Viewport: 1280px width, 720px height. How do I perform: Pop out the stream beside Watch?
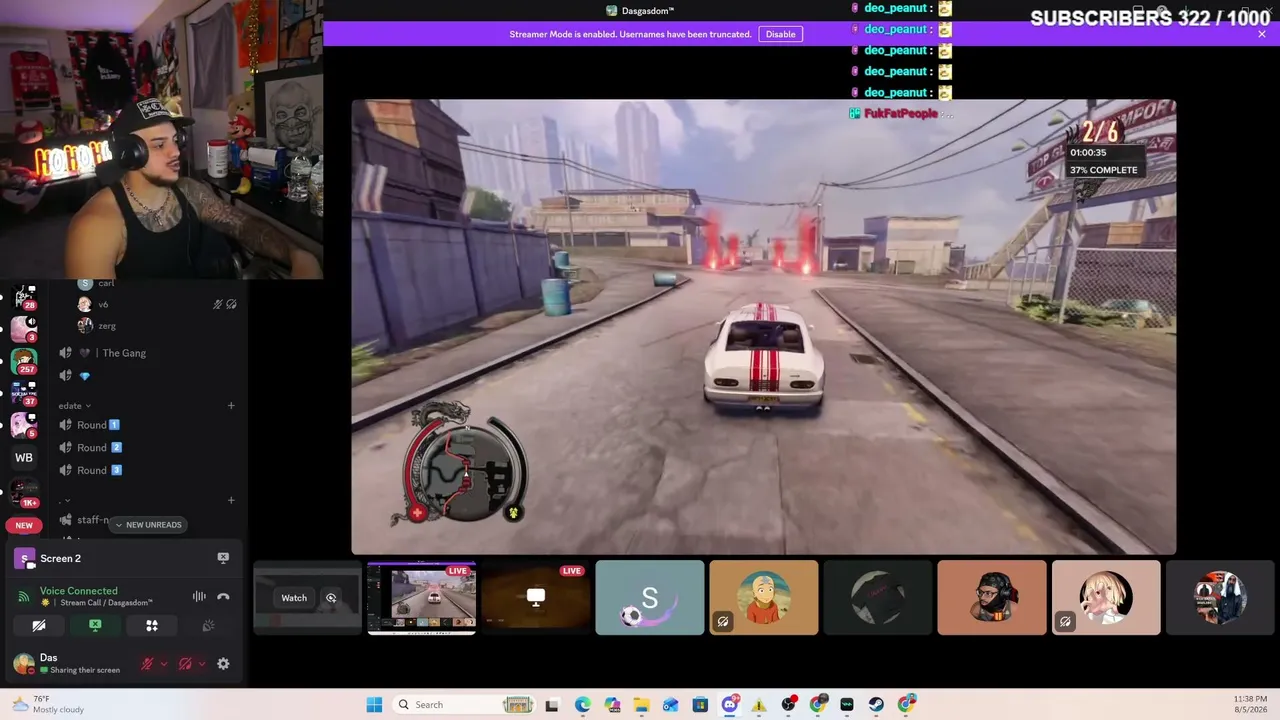[x=331, y=598]
